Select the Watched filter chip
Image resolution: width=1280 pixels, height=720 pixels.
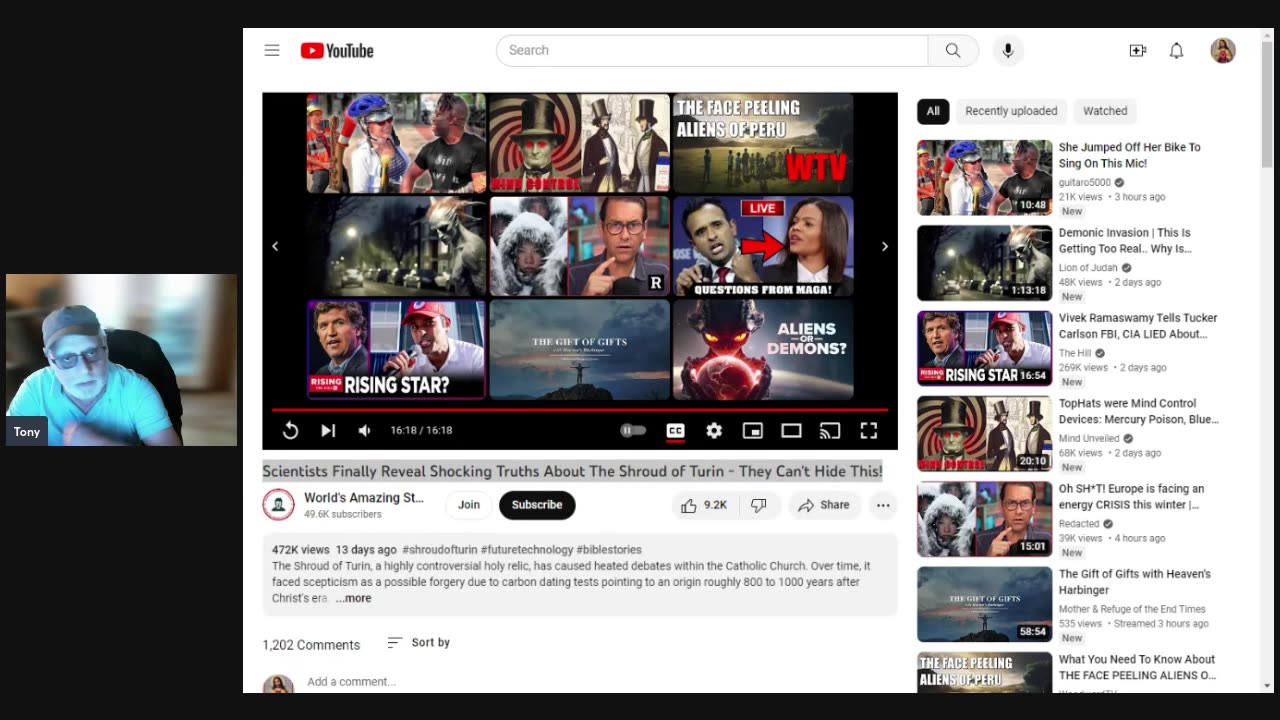[1105, 111]
